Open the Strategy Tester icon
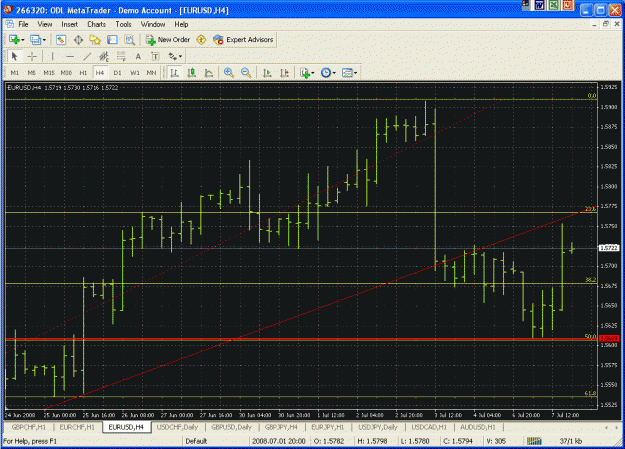This screenshot has width=625, height=449. 130,40
